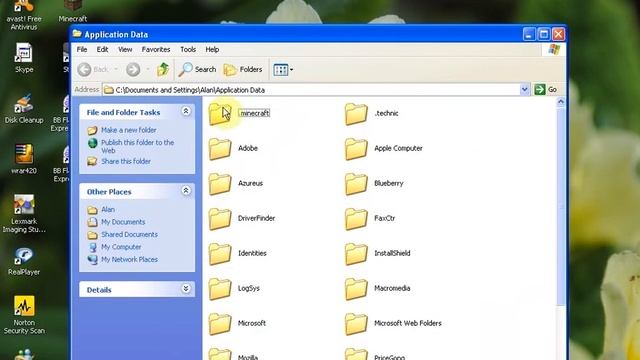Screen dimensions: 640x360
Task: Select wrar420 desktop icon
Action: click(x=24, y=159)
